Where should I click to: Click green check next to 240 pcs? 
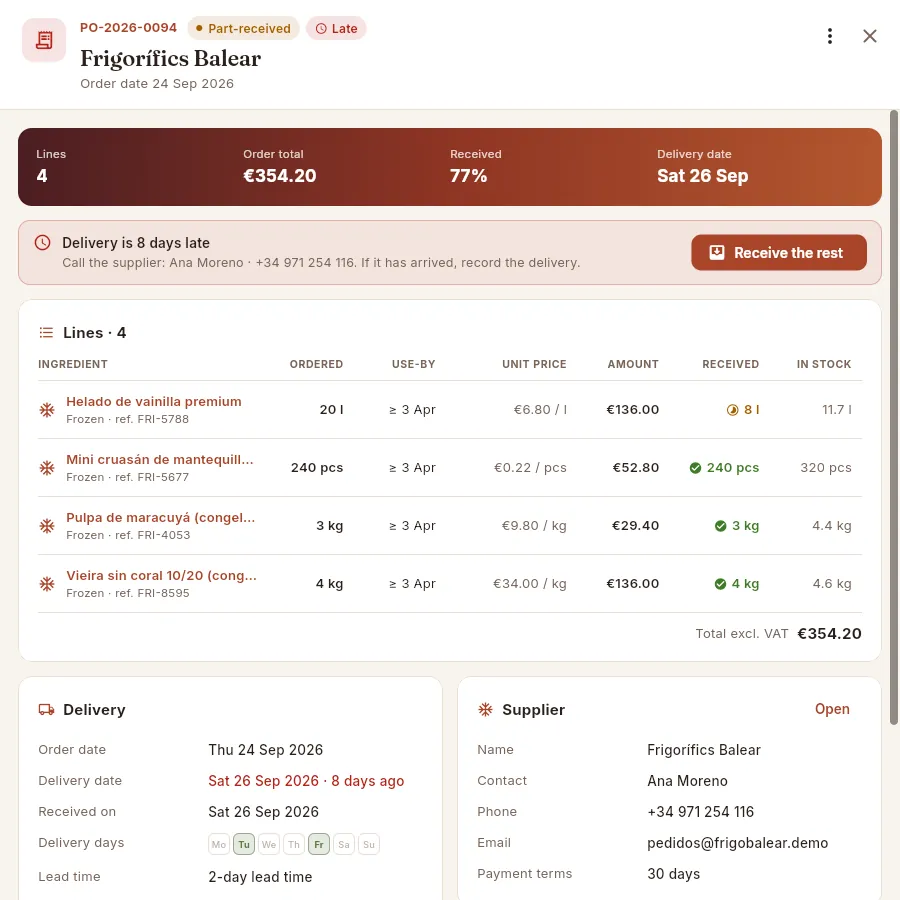tap(695, 468)
